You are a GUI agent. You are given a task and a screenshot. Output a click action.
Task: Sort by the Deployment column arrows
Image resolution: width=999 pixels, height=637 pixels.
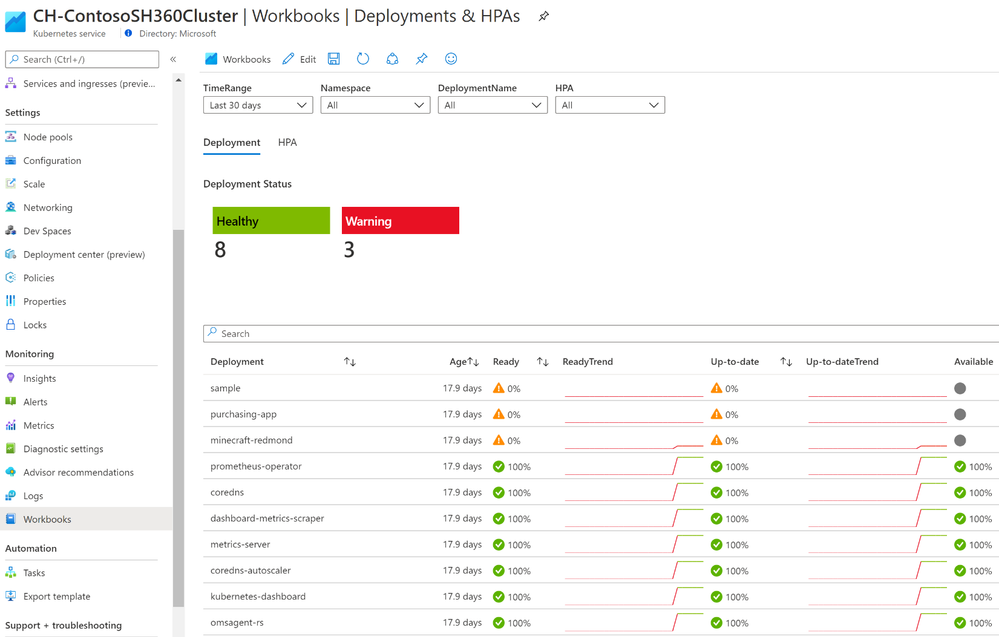click(x=350, y=362)
